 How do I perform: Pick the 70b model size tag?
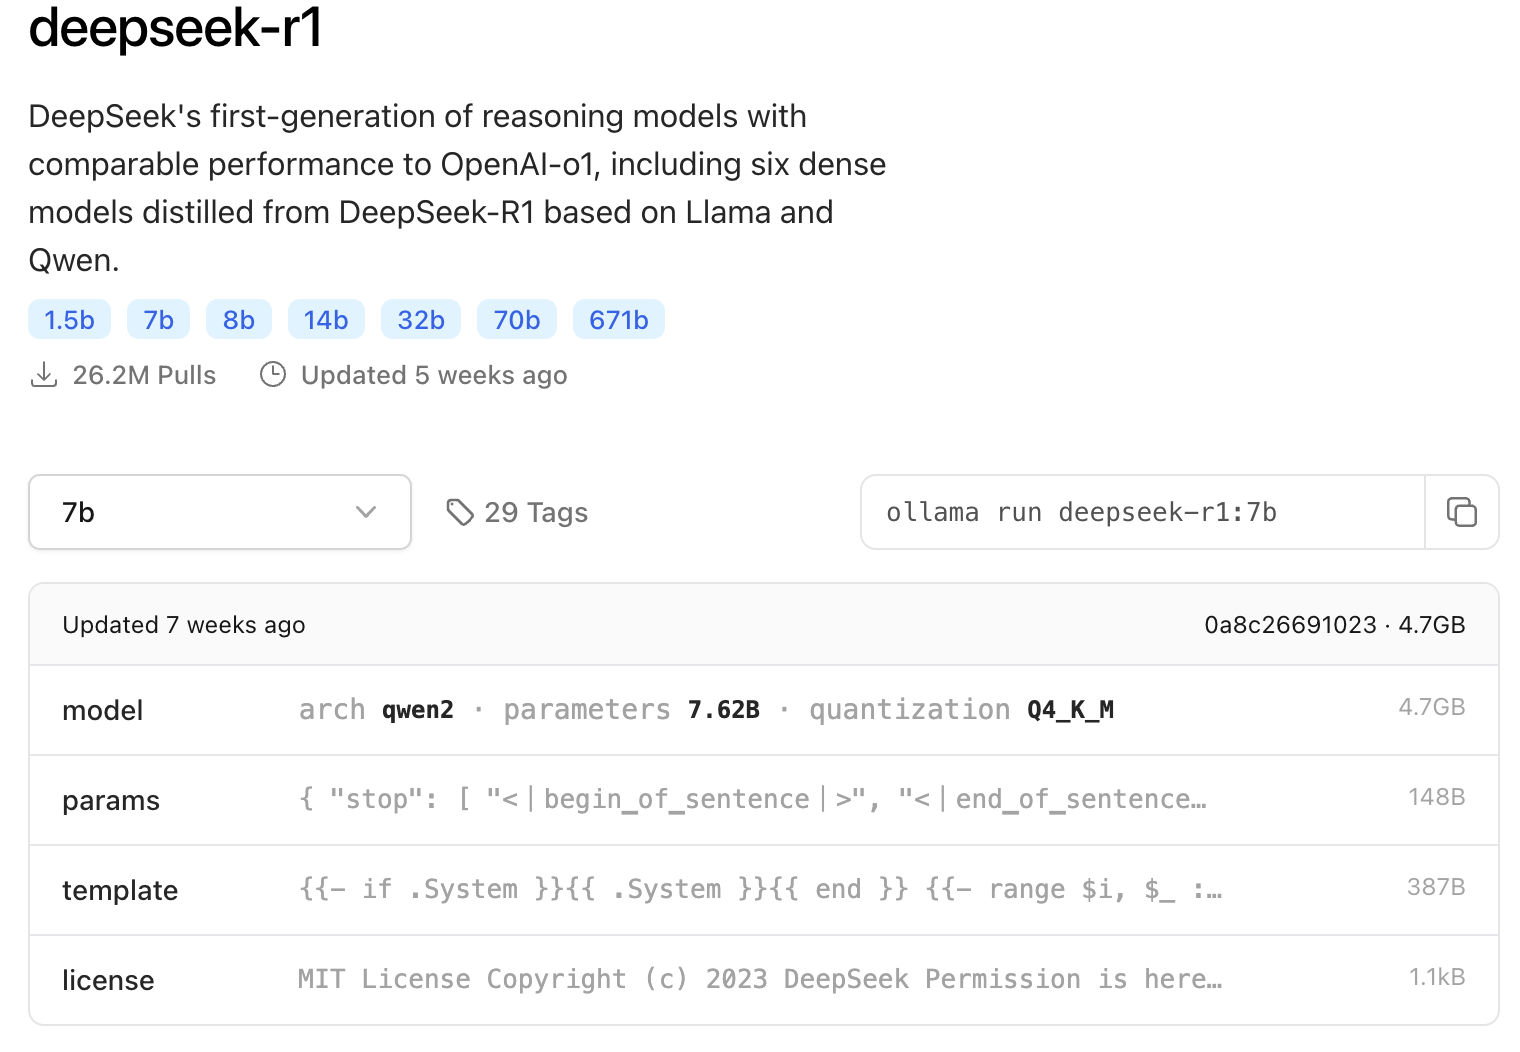point(517,320)
